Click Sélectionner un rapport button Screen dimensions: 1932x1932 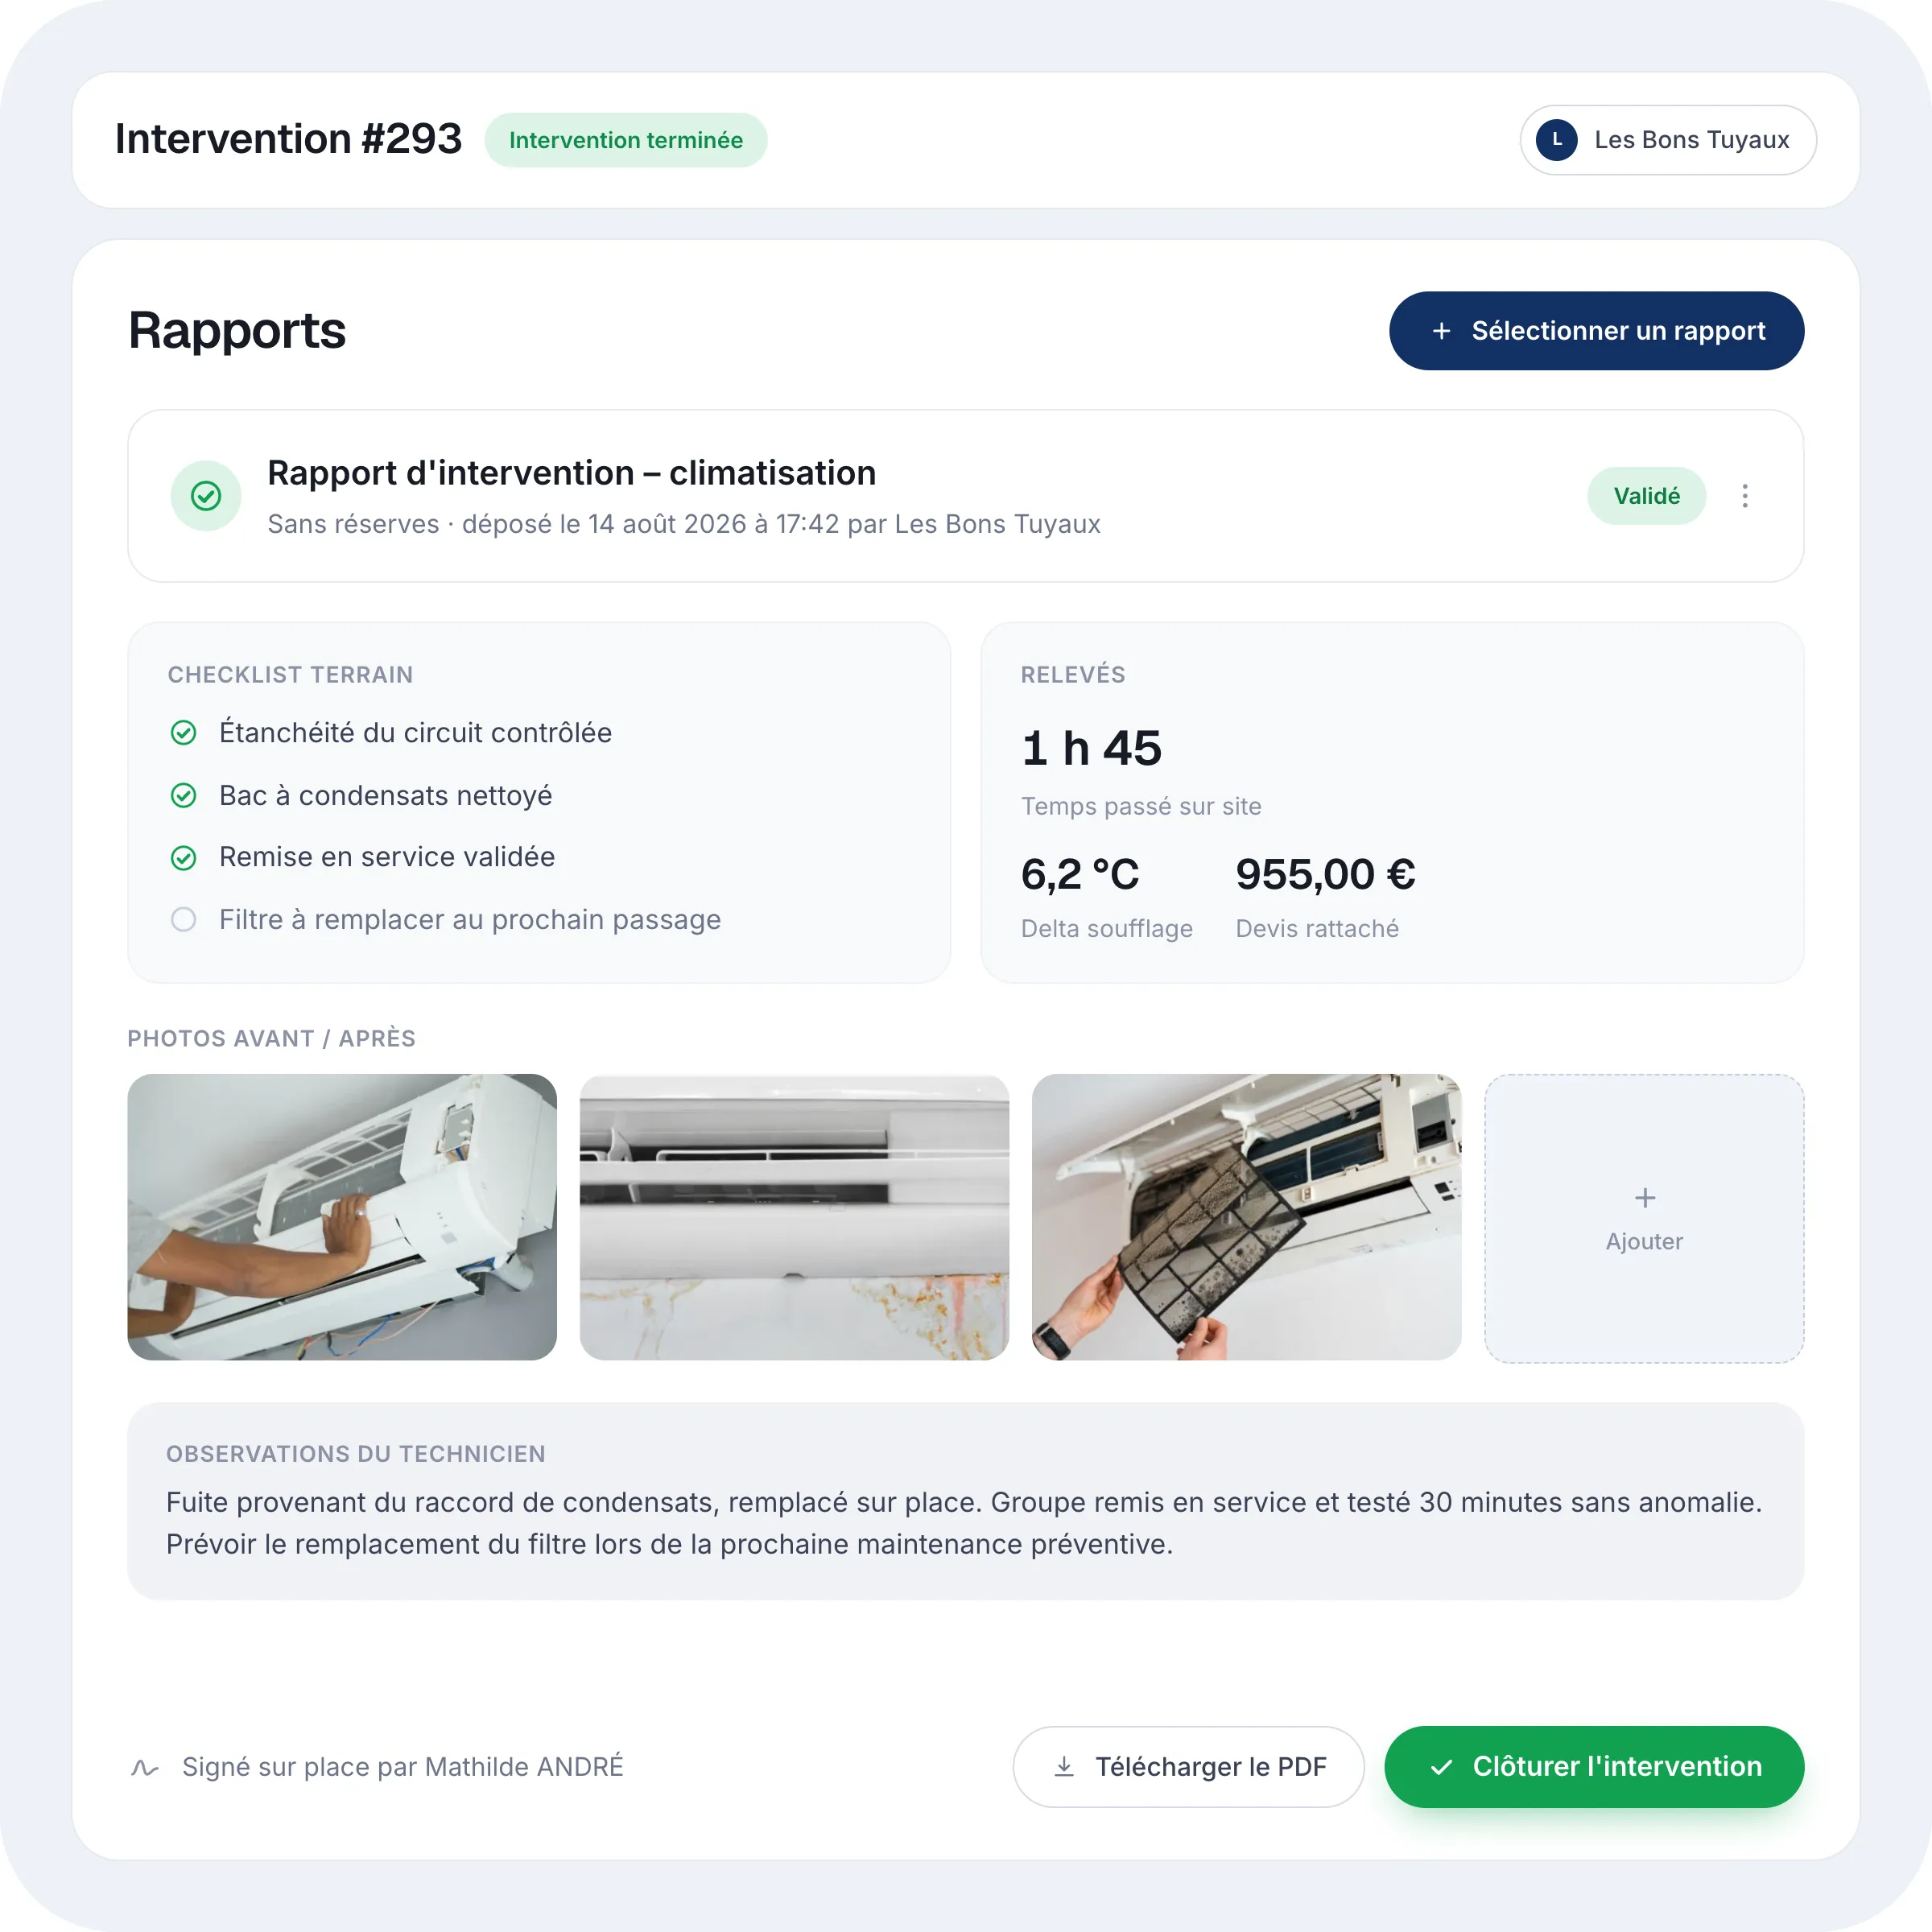pos(1596,331)
